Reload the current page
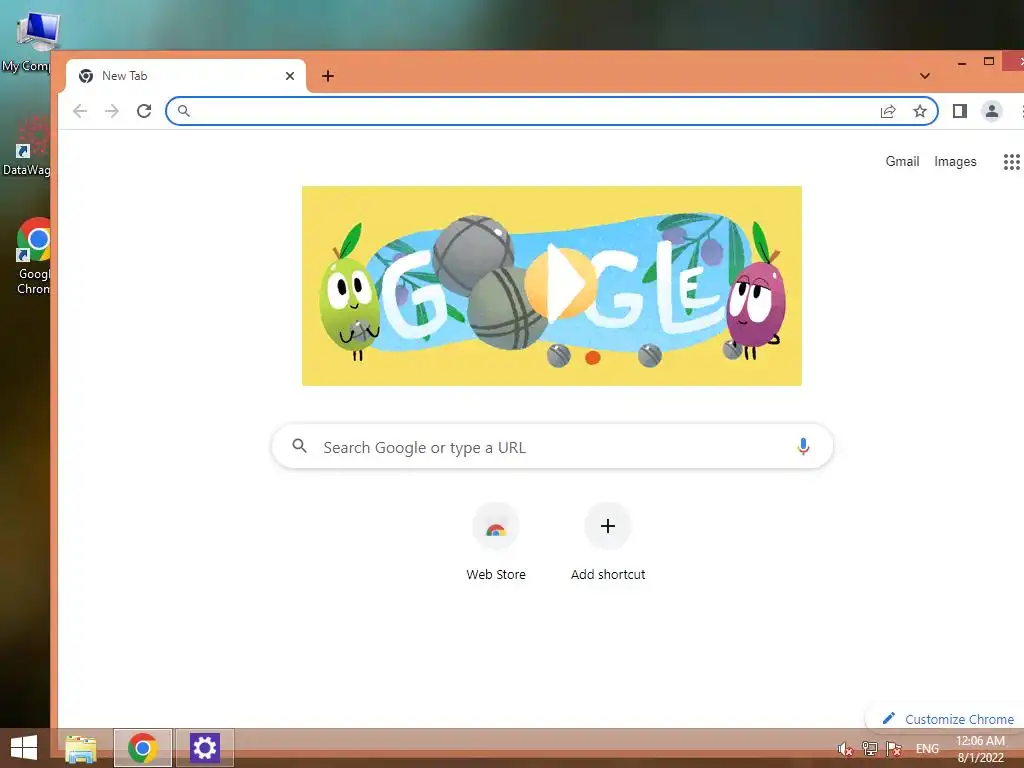This screenshot has width=1024, height=768. (x=144, y=111)
